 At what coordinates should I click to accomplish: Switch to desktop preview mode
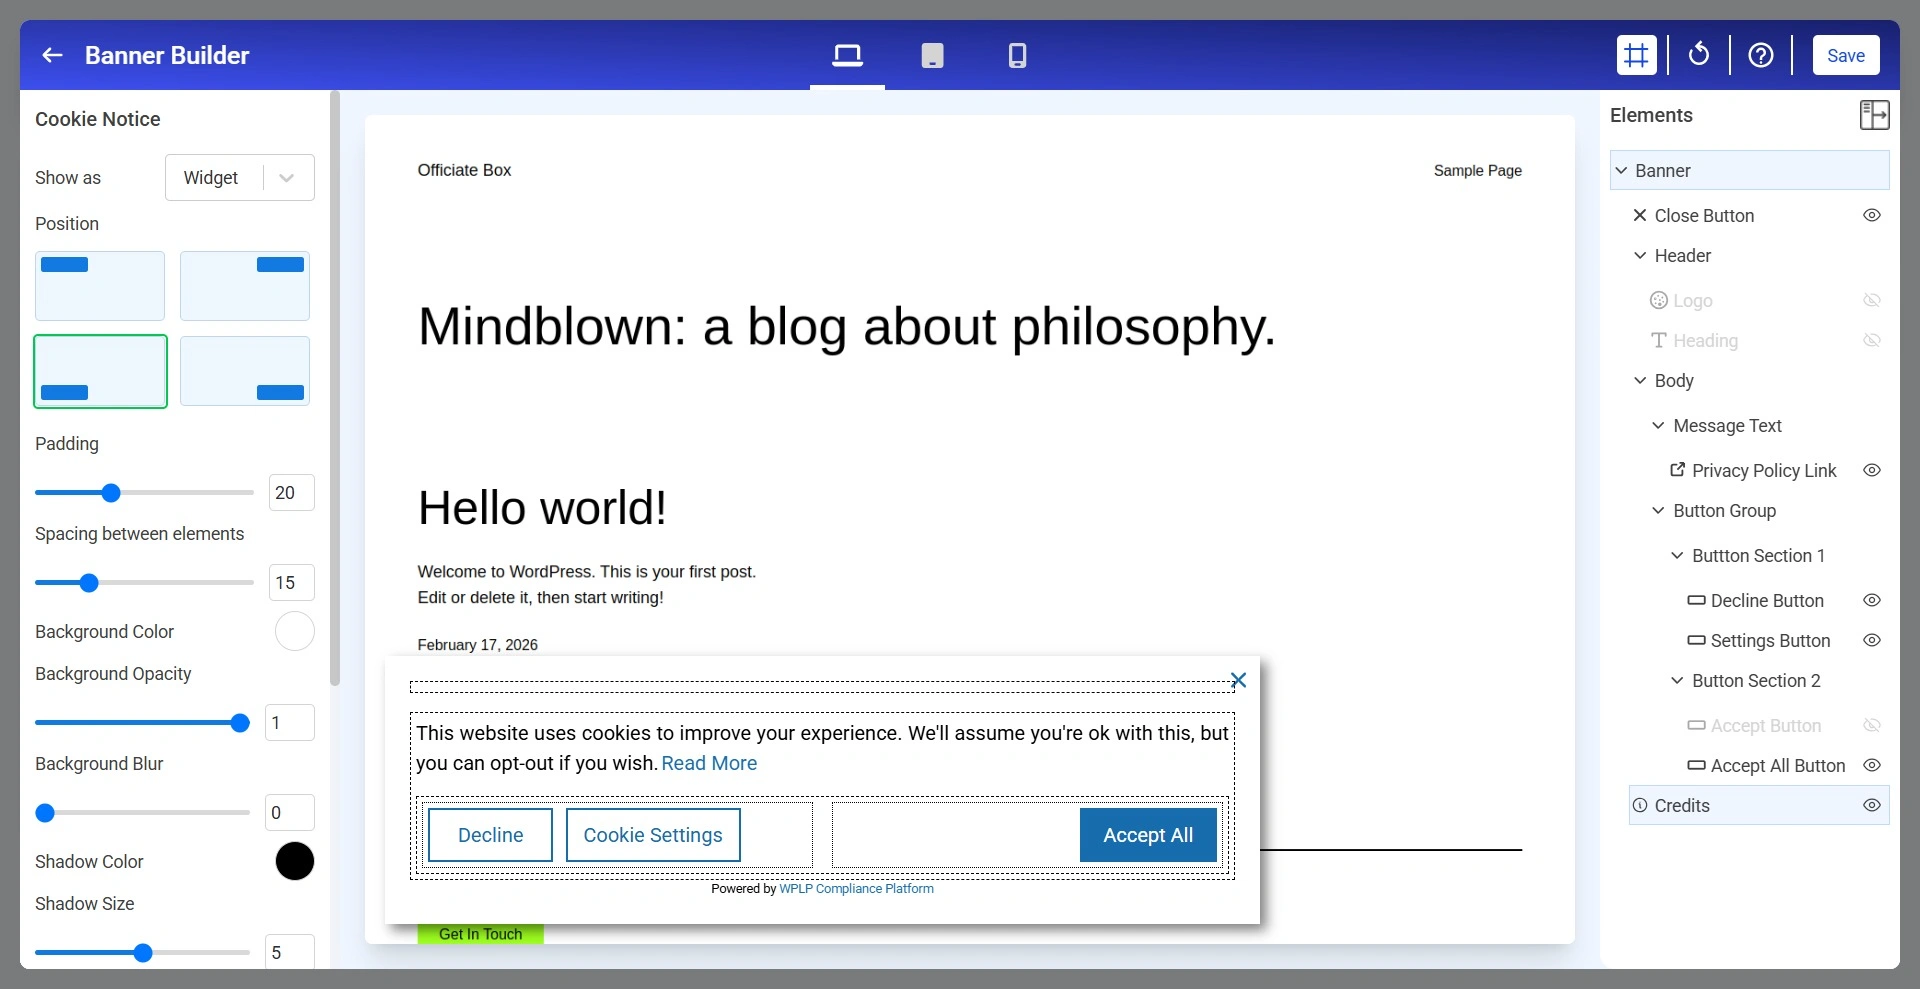click(x=847, y=55)
